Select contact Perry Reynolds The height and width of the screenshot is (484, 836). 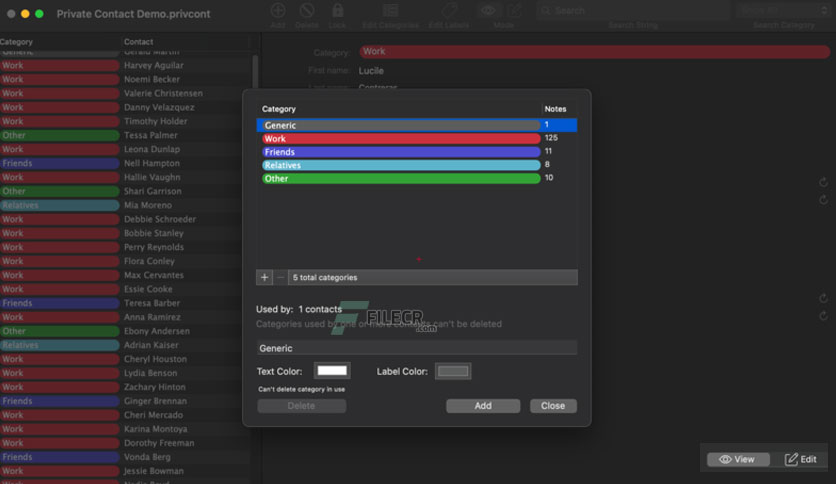(x=154, y=247)
